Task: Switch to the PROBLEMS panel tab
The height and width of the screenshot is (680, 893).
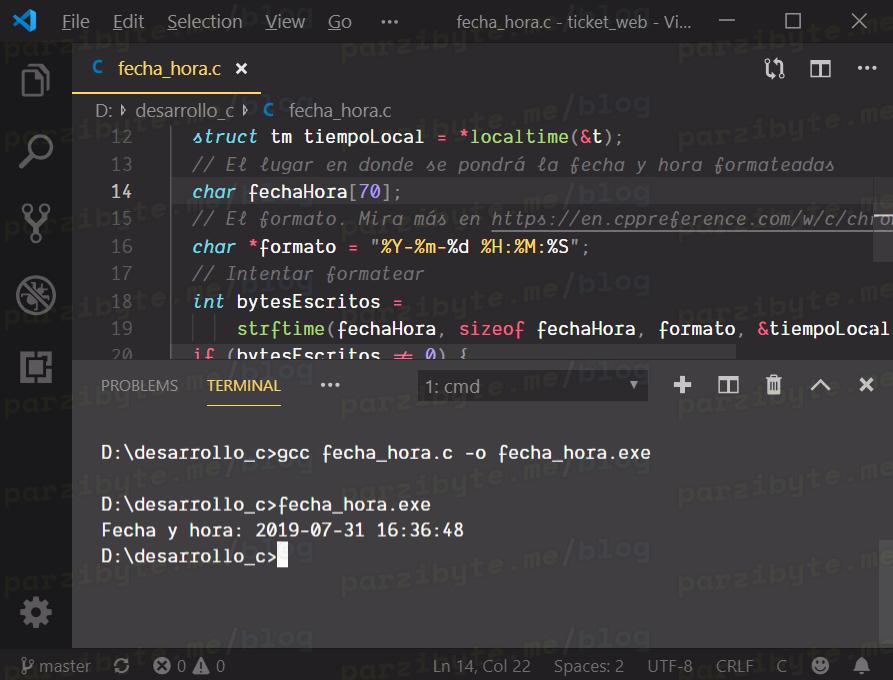Action: (x=140, y=386)
